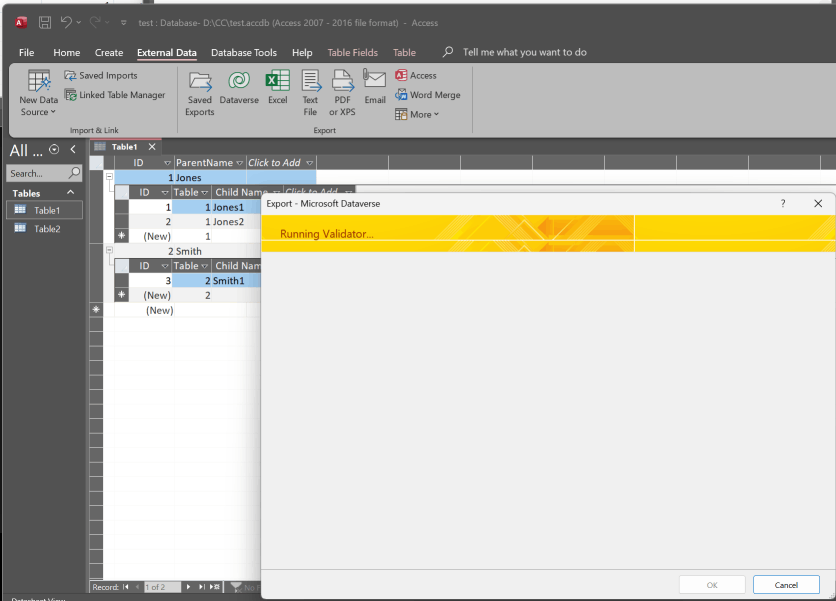Switch to the Create tab
The image size is (836, 601).
point(109,52)
